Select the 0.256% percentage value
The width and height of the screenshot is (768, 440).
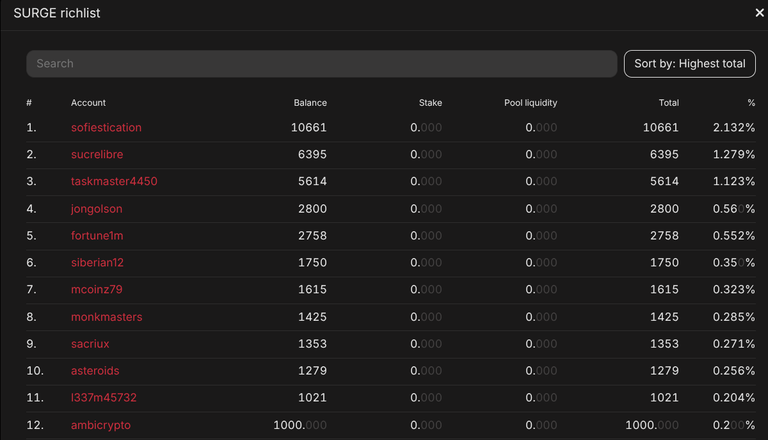pos(734,371)
